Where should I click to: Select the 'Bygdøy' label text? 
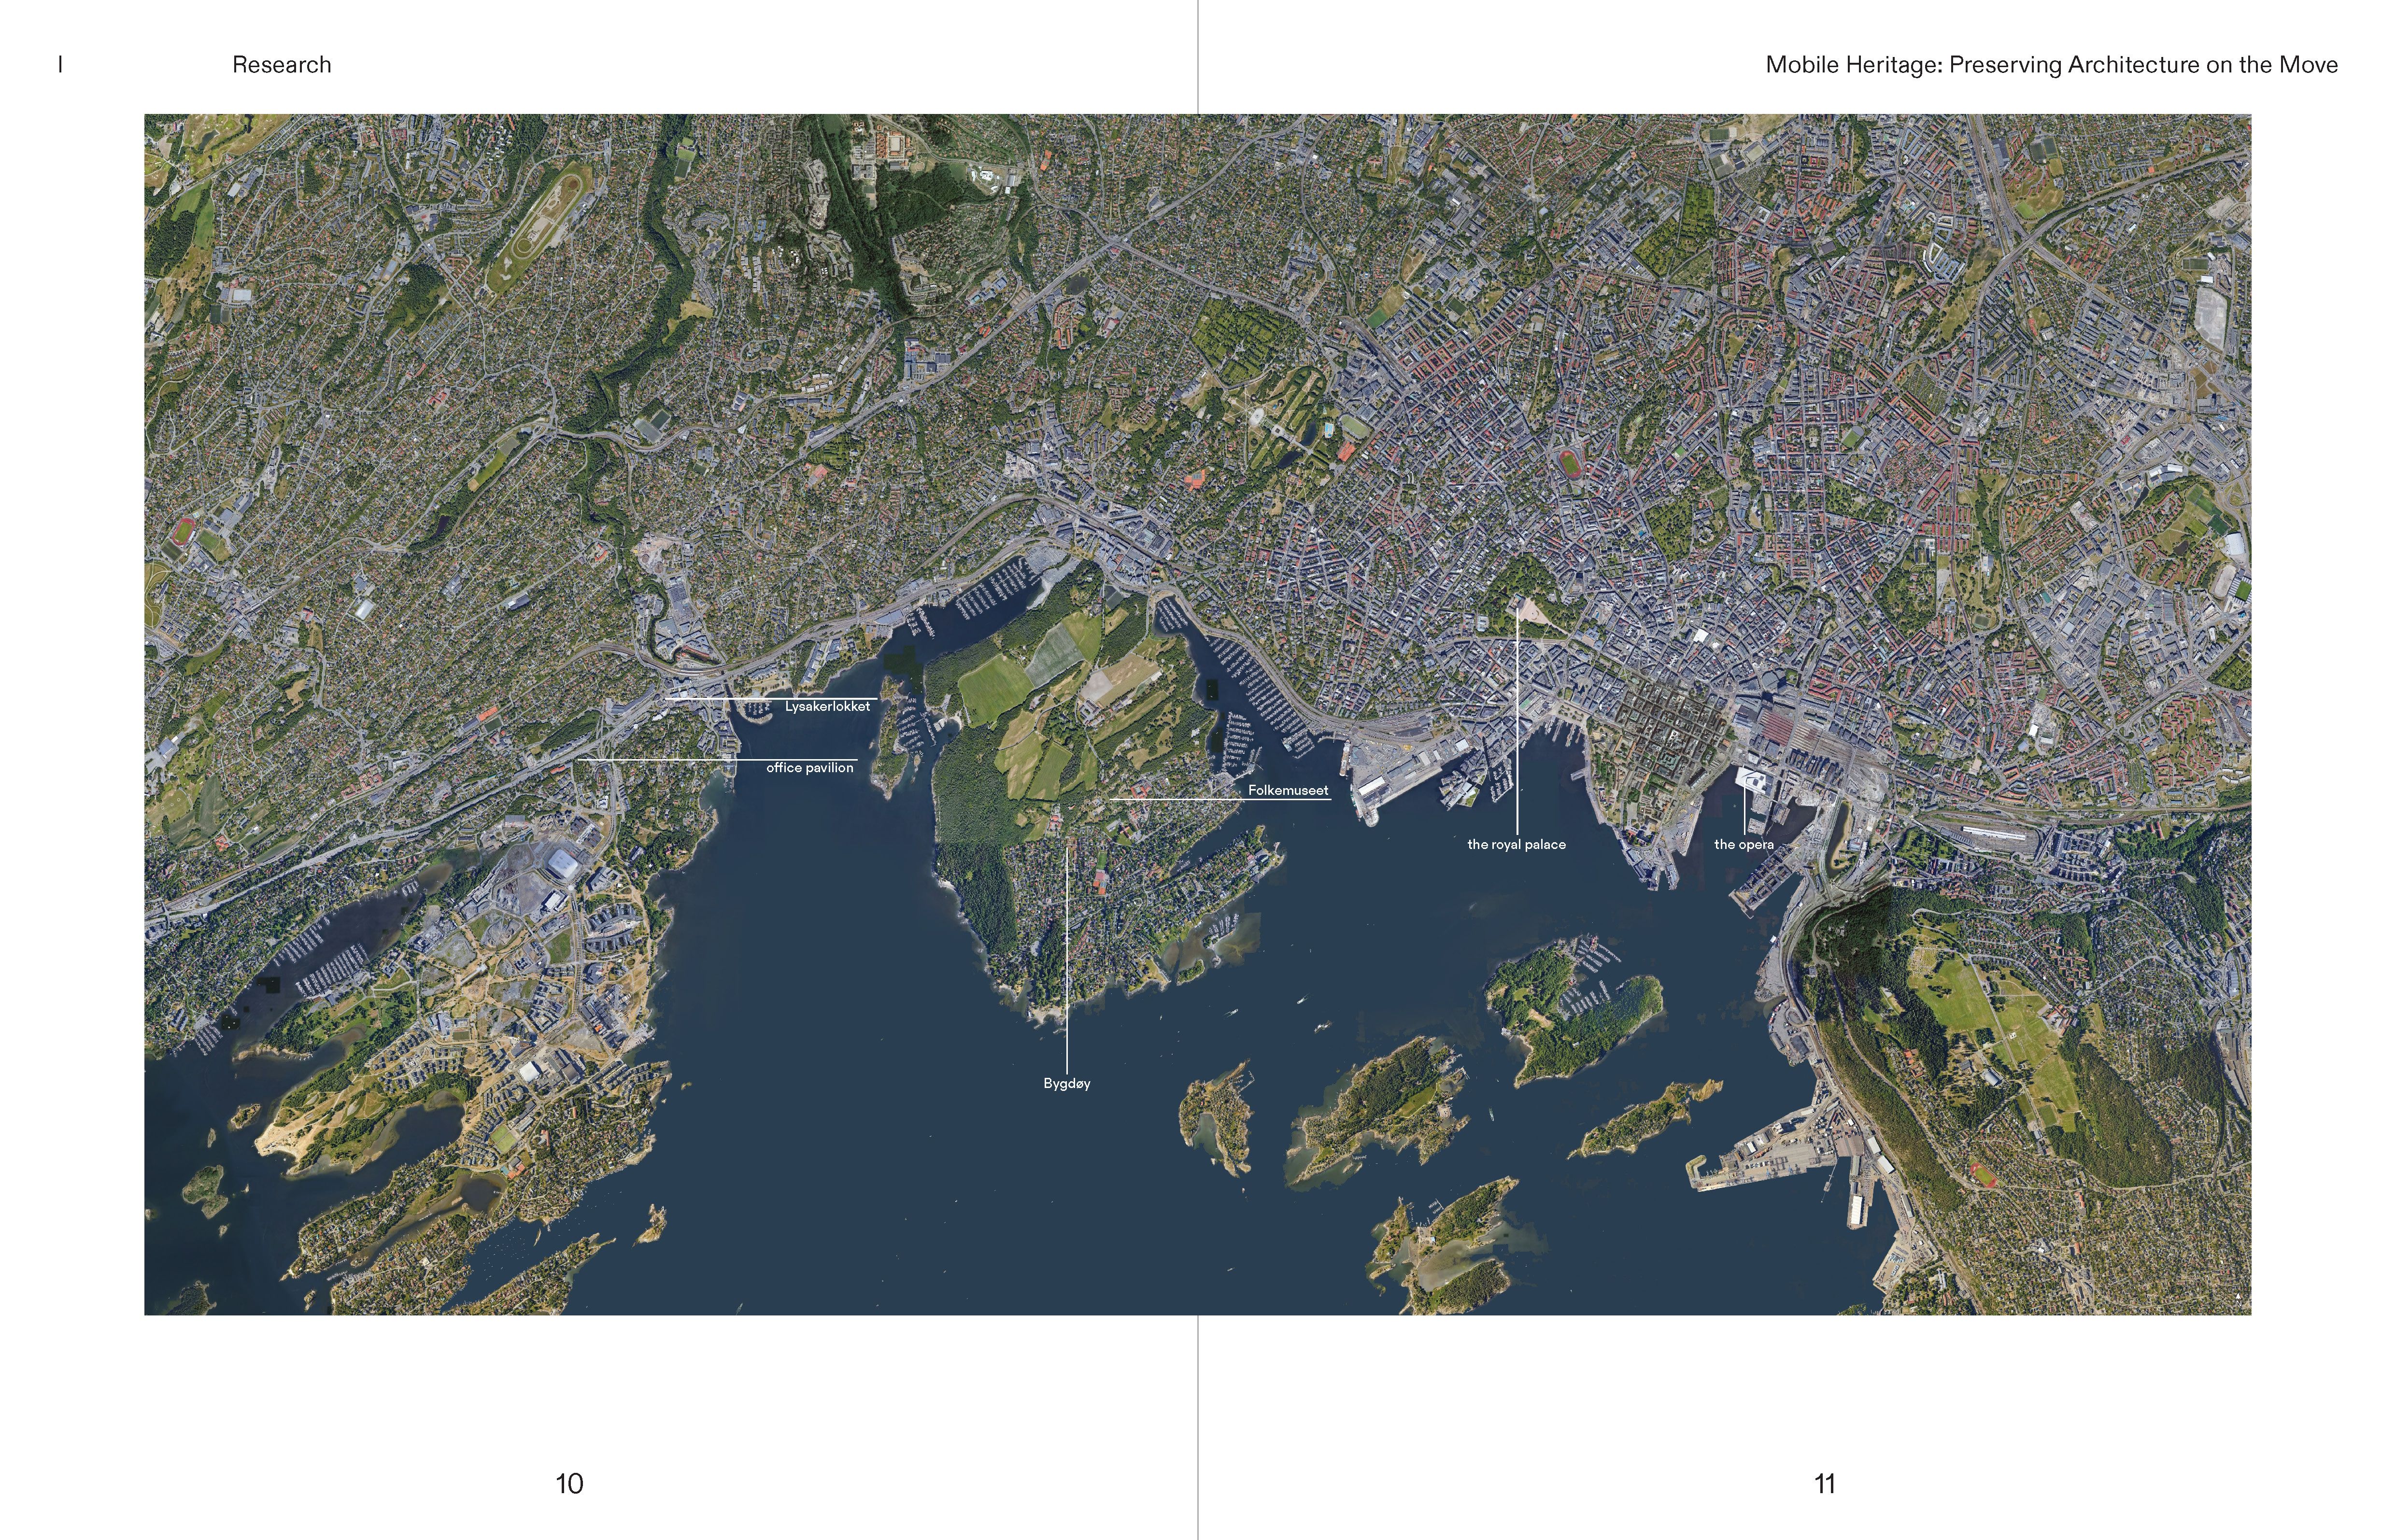click(x=1066, y=1084)
